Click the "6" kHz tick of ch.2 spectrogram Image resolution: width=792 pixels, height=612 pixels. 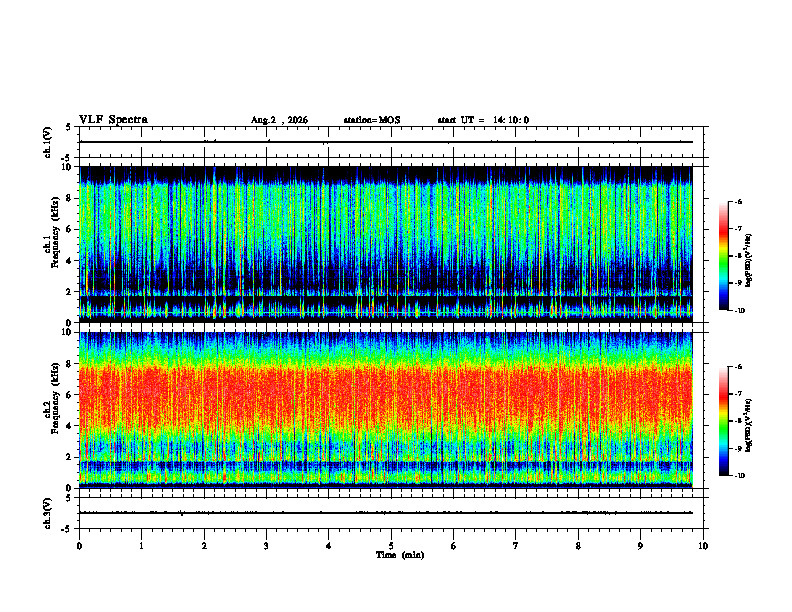(69, 395)
